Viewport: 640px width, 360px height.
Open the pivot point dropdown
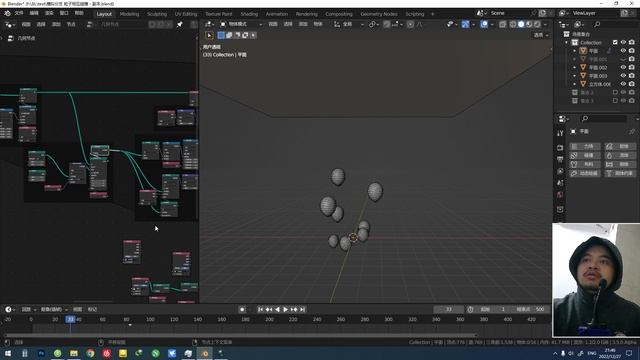373,24
